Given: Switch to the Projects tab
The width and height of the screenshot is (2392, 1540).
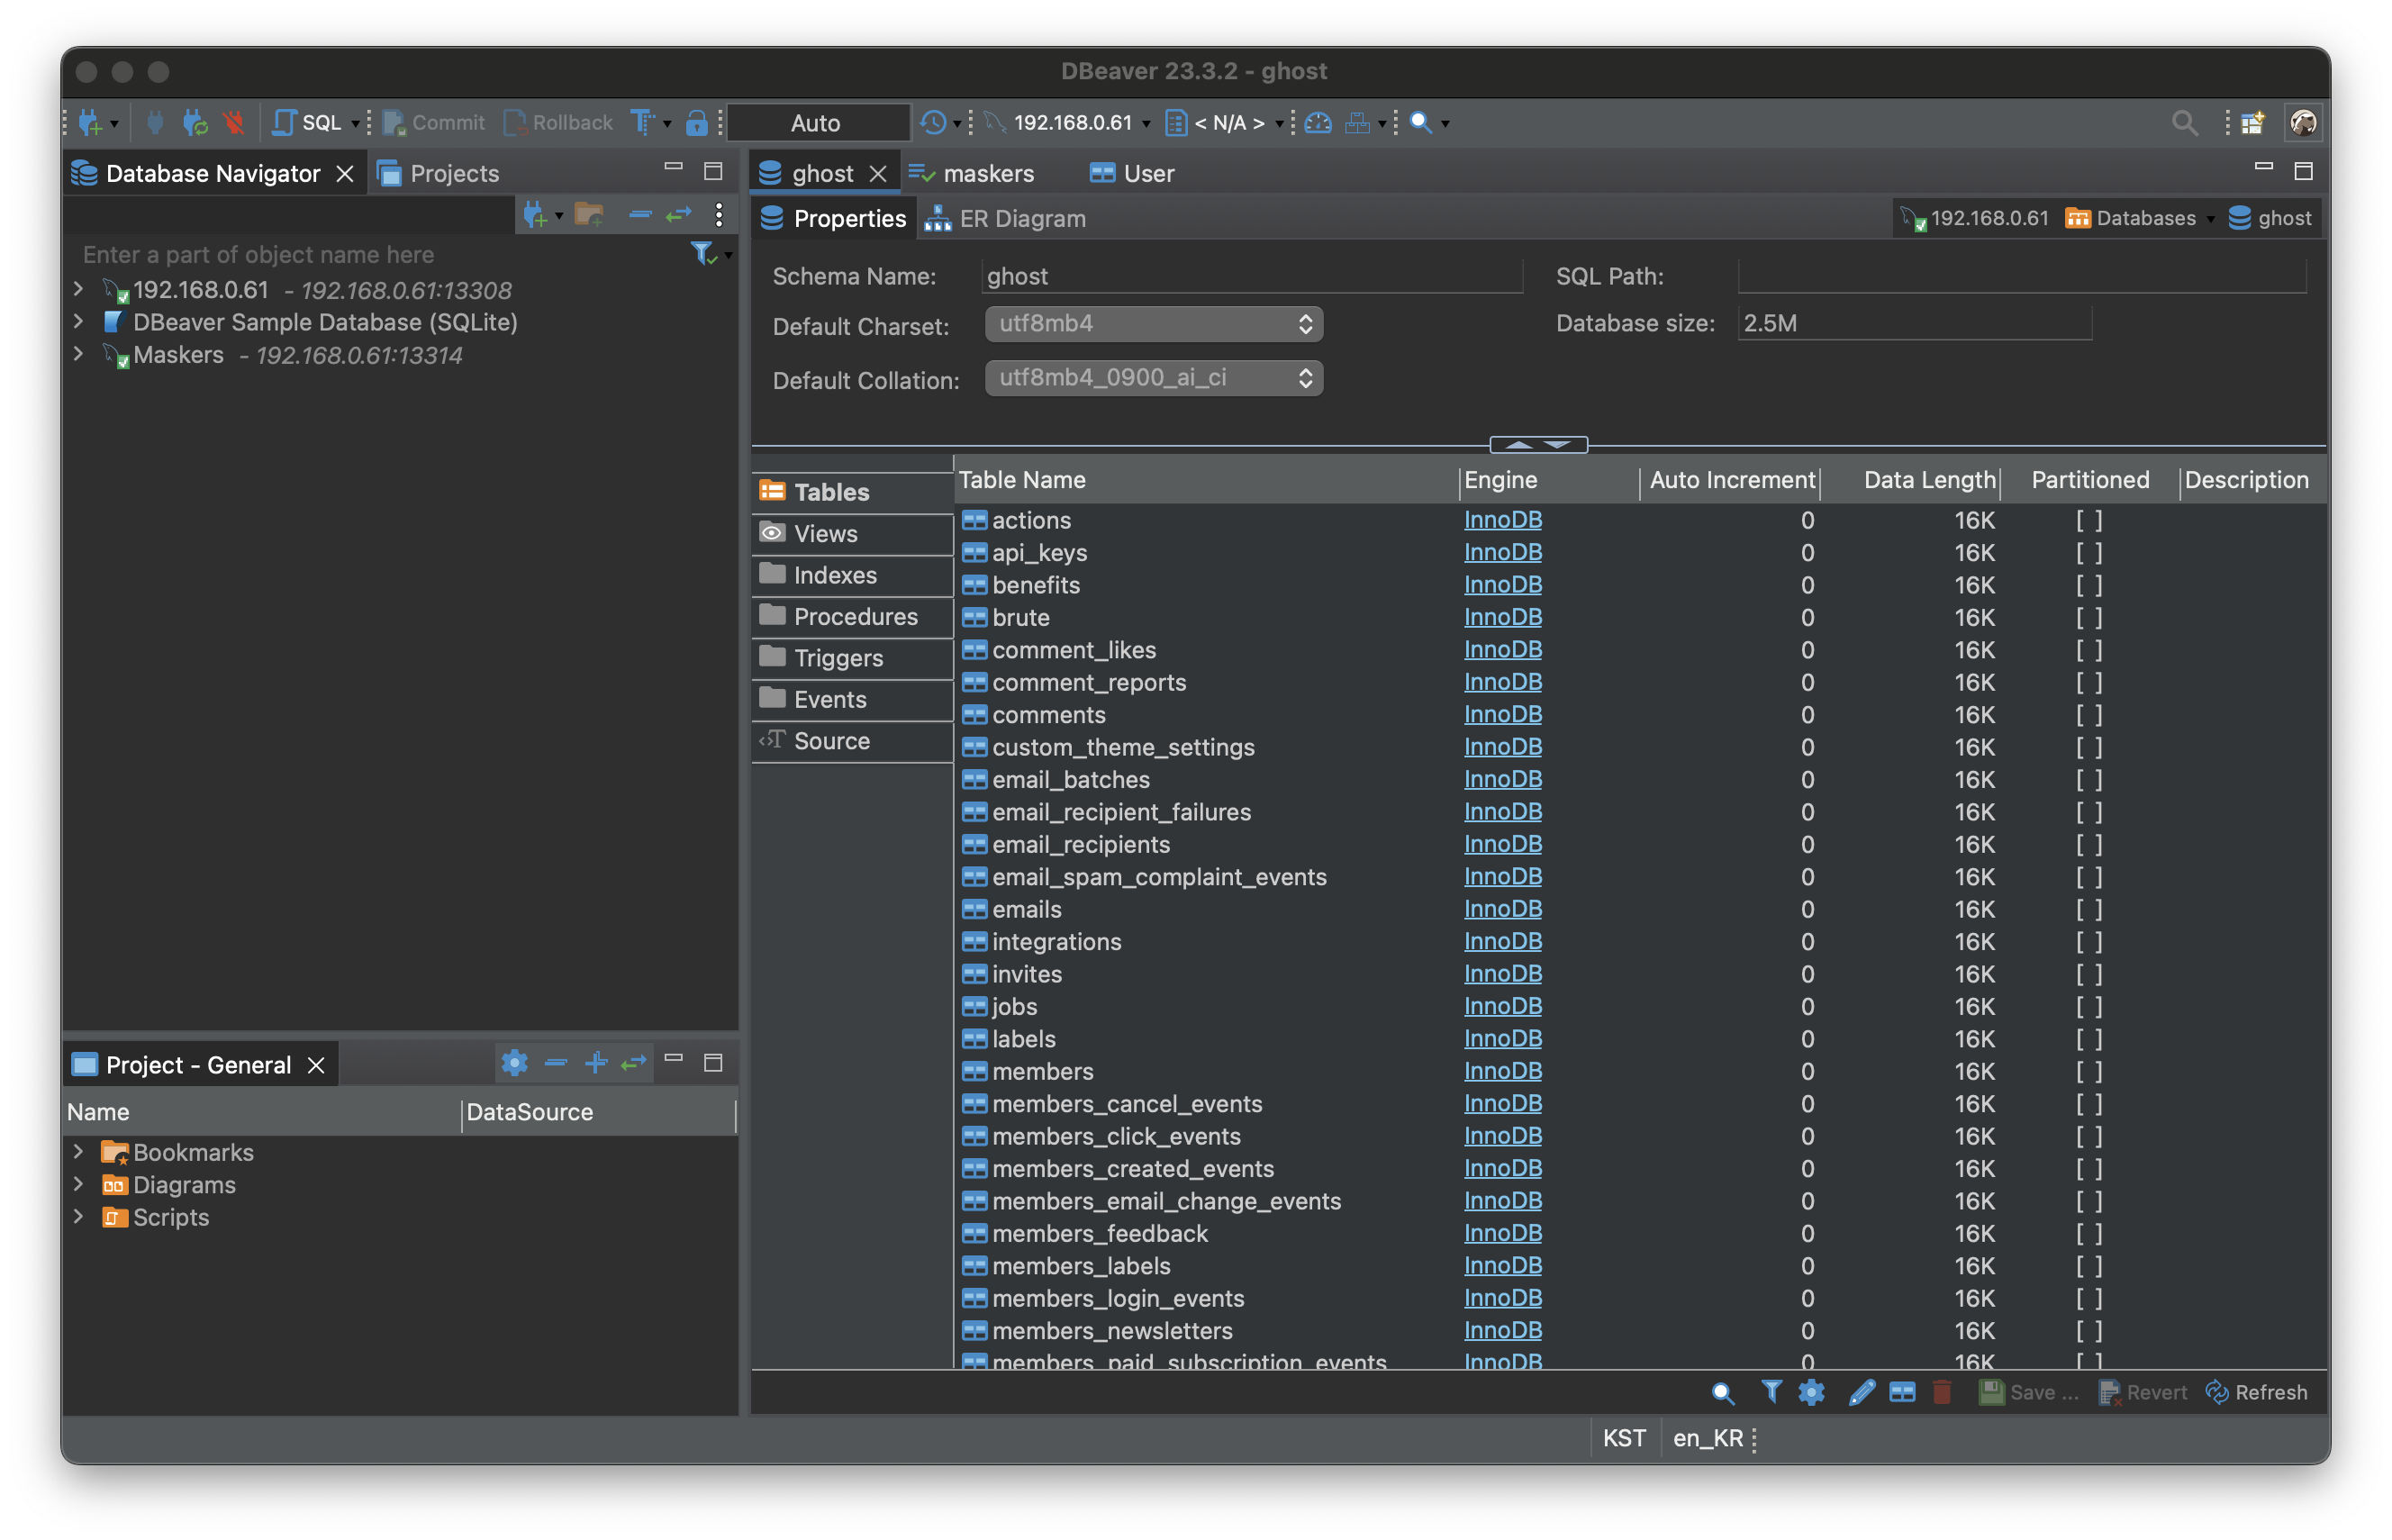Looking at the screenshot, I should click(x=438, y=174).
